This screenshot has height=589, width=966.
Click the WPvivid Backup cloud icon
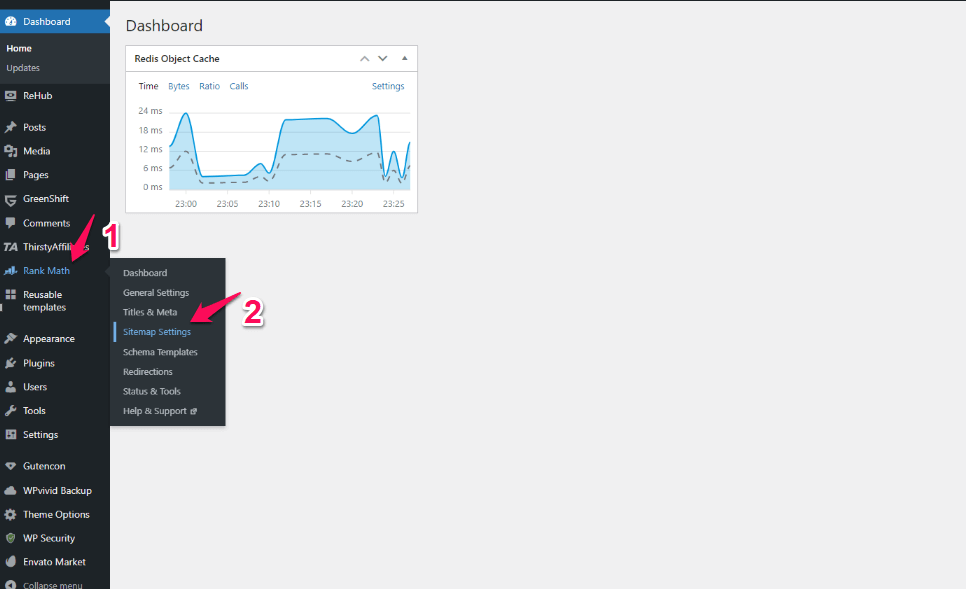(10, 490)
